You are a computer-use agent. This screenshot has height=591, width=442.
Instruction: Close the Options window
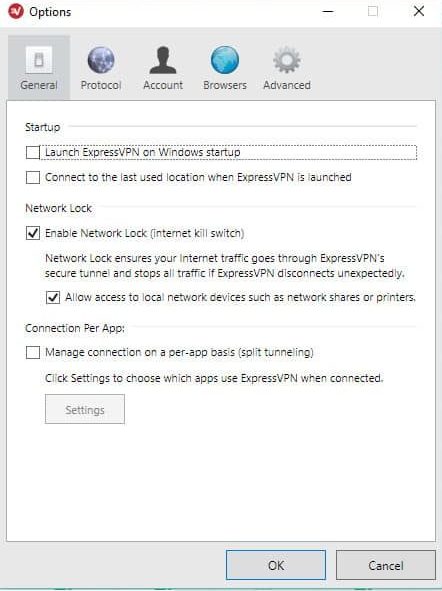coord(419,11)
